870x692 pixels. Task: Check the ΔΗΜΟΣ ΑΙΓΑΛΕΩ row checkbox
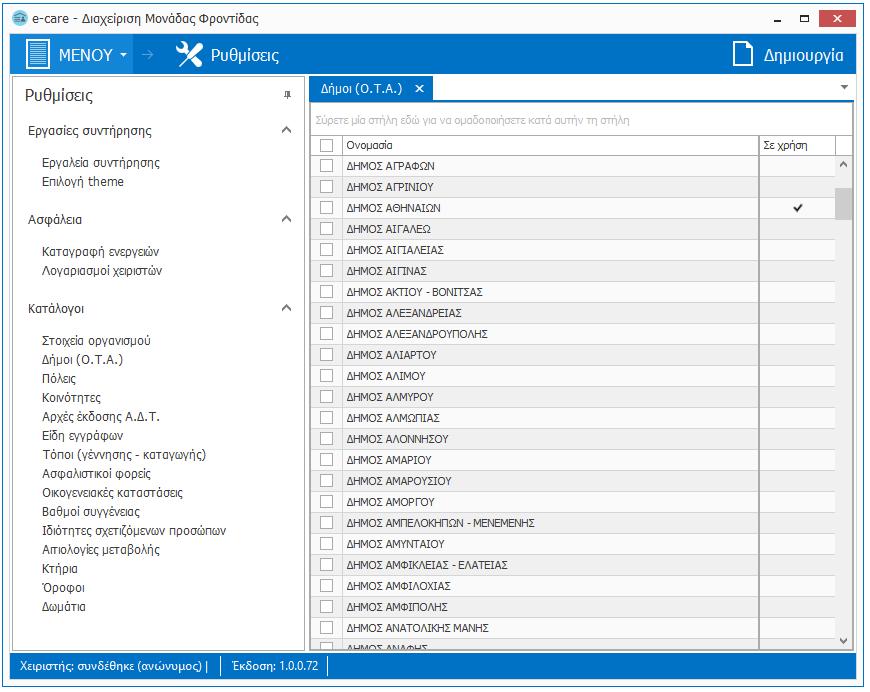326,229
